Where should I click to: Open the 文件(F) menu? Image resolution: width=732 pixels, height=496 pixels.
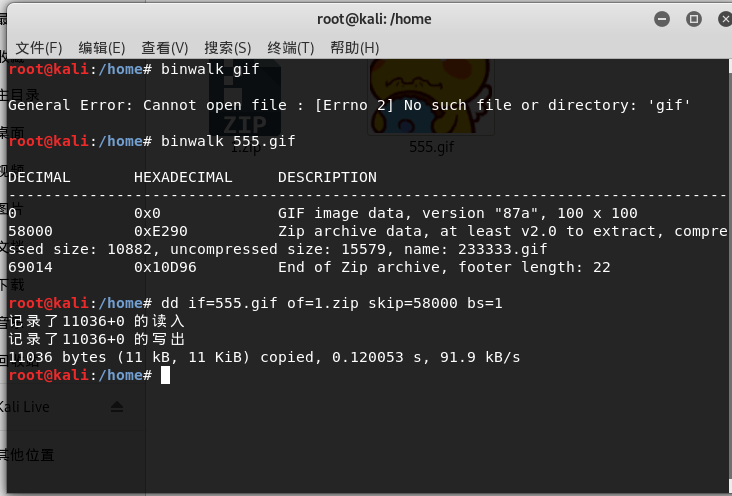[39, 48]
